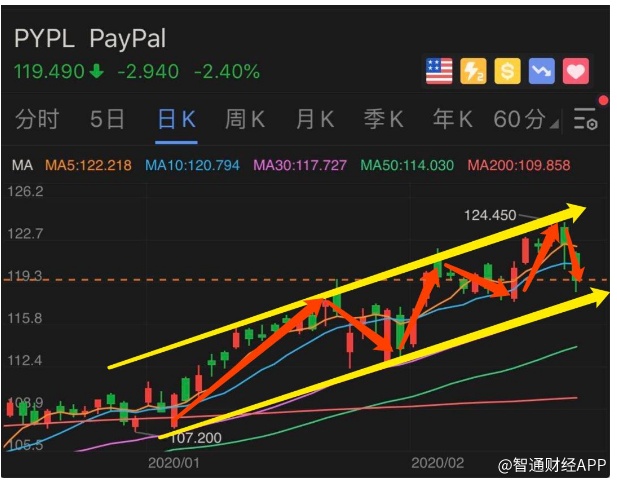Click the PYPL PayPal stock title
Image resolution: width=617 pixels, height=485 pixels.
pos(90,38)
